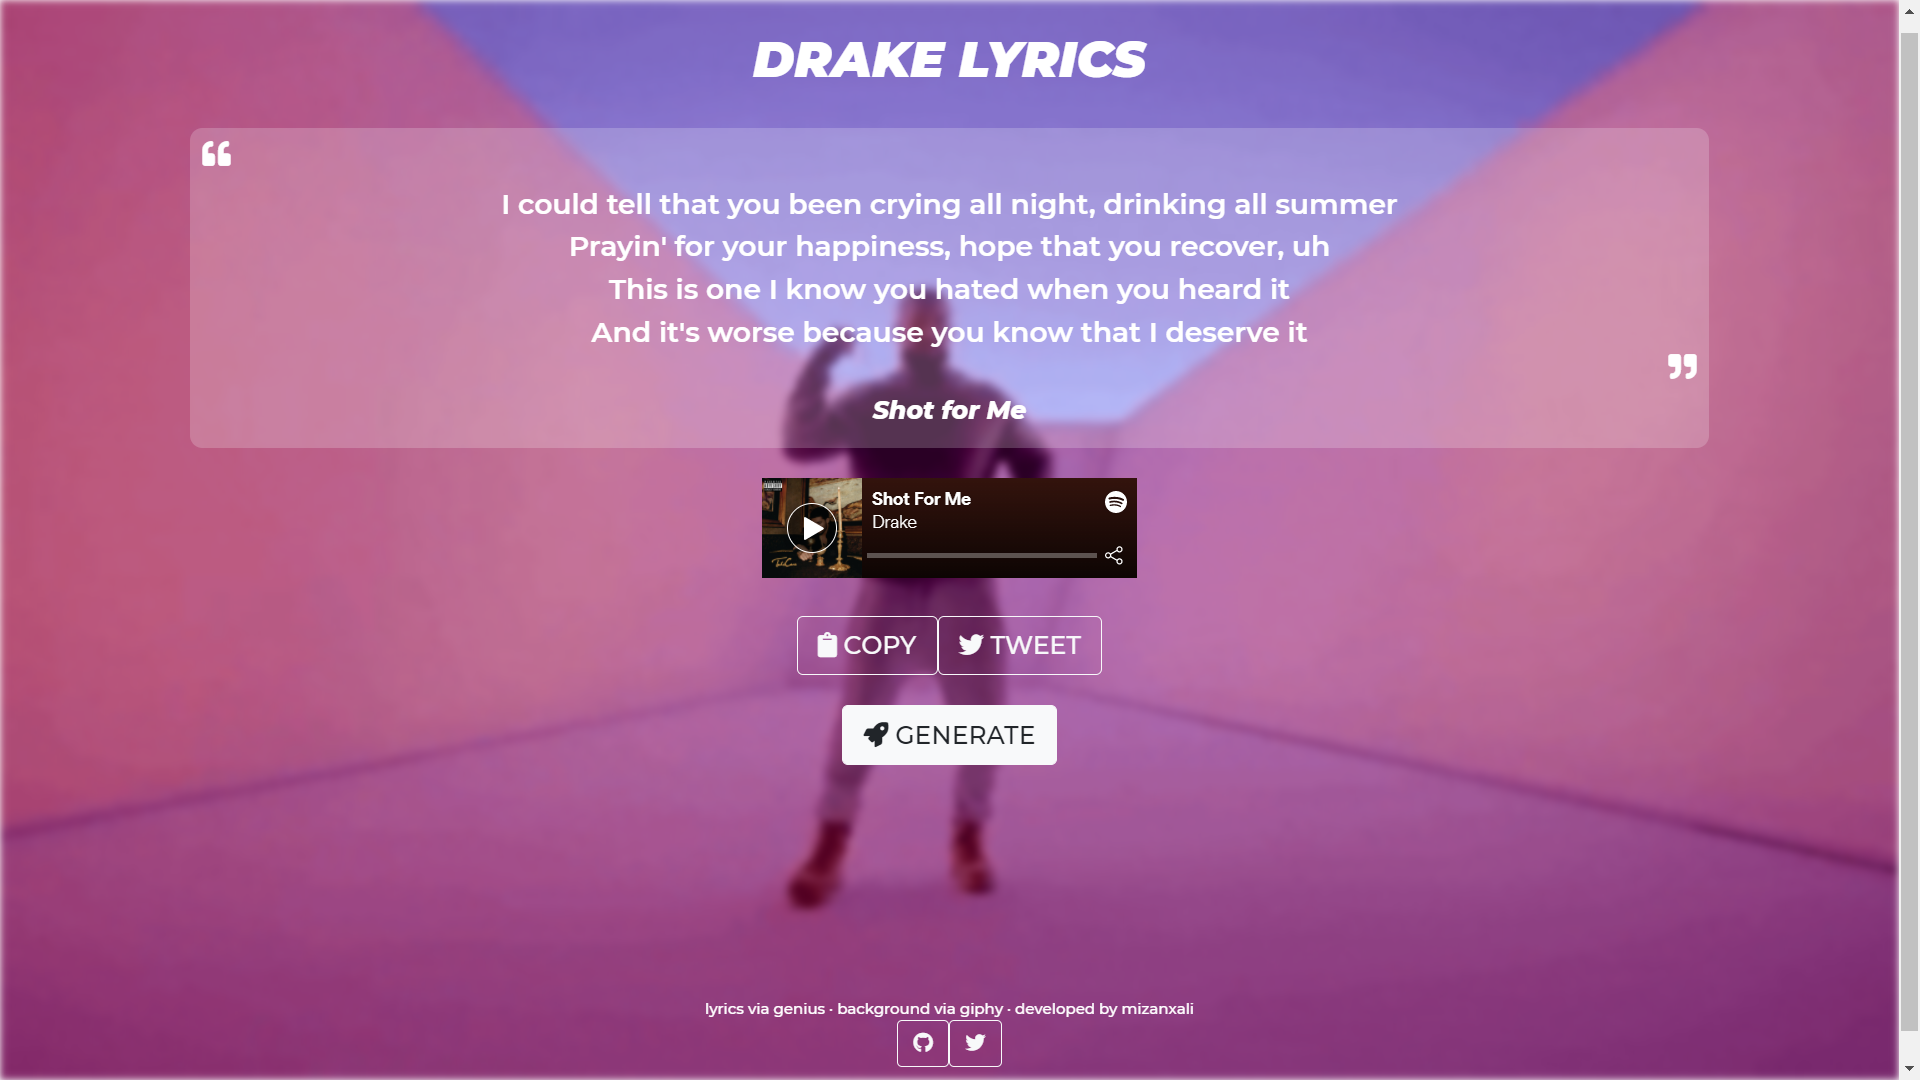Click the Drake artist name in player
The height and width of the screenshot is (1080, 1920).
click(x=894, y=522)
